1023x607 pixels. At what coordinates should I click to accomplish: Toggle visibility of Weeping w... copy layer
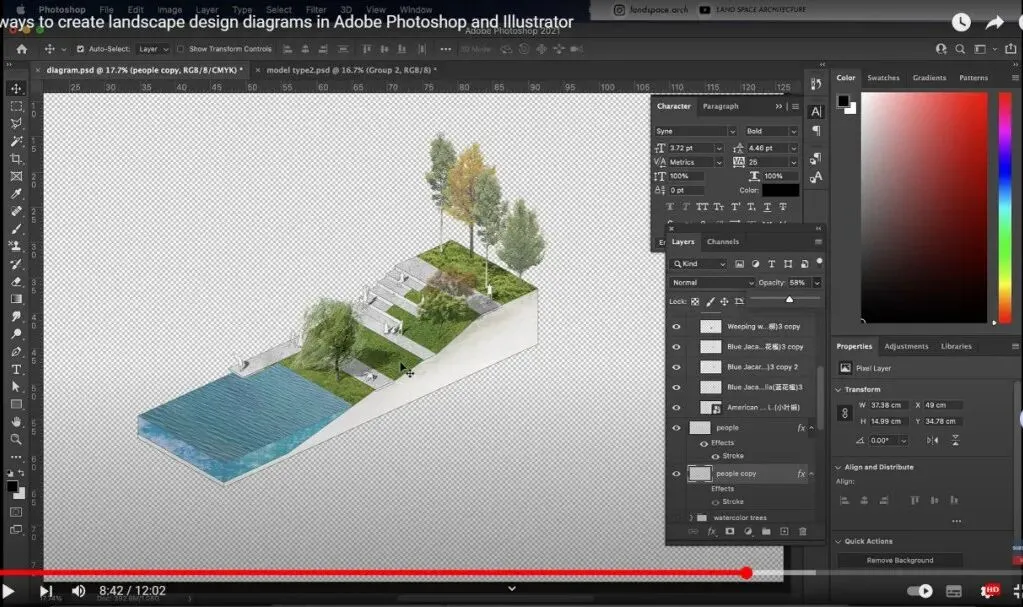(676, 327)
